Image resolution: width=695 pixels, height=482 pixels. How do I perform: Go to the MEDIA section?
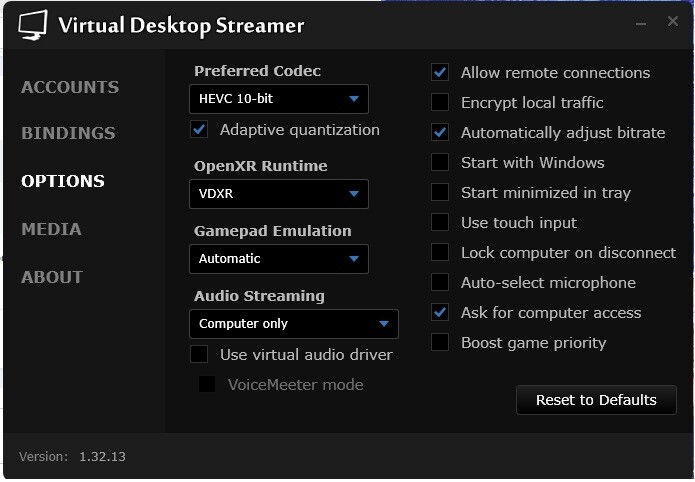click(51, 229)
